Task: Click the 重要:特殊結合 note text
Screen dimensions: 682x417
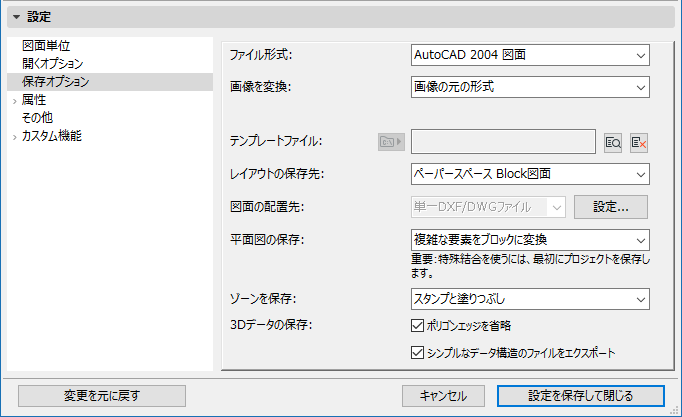Action: tap(530, 266)
